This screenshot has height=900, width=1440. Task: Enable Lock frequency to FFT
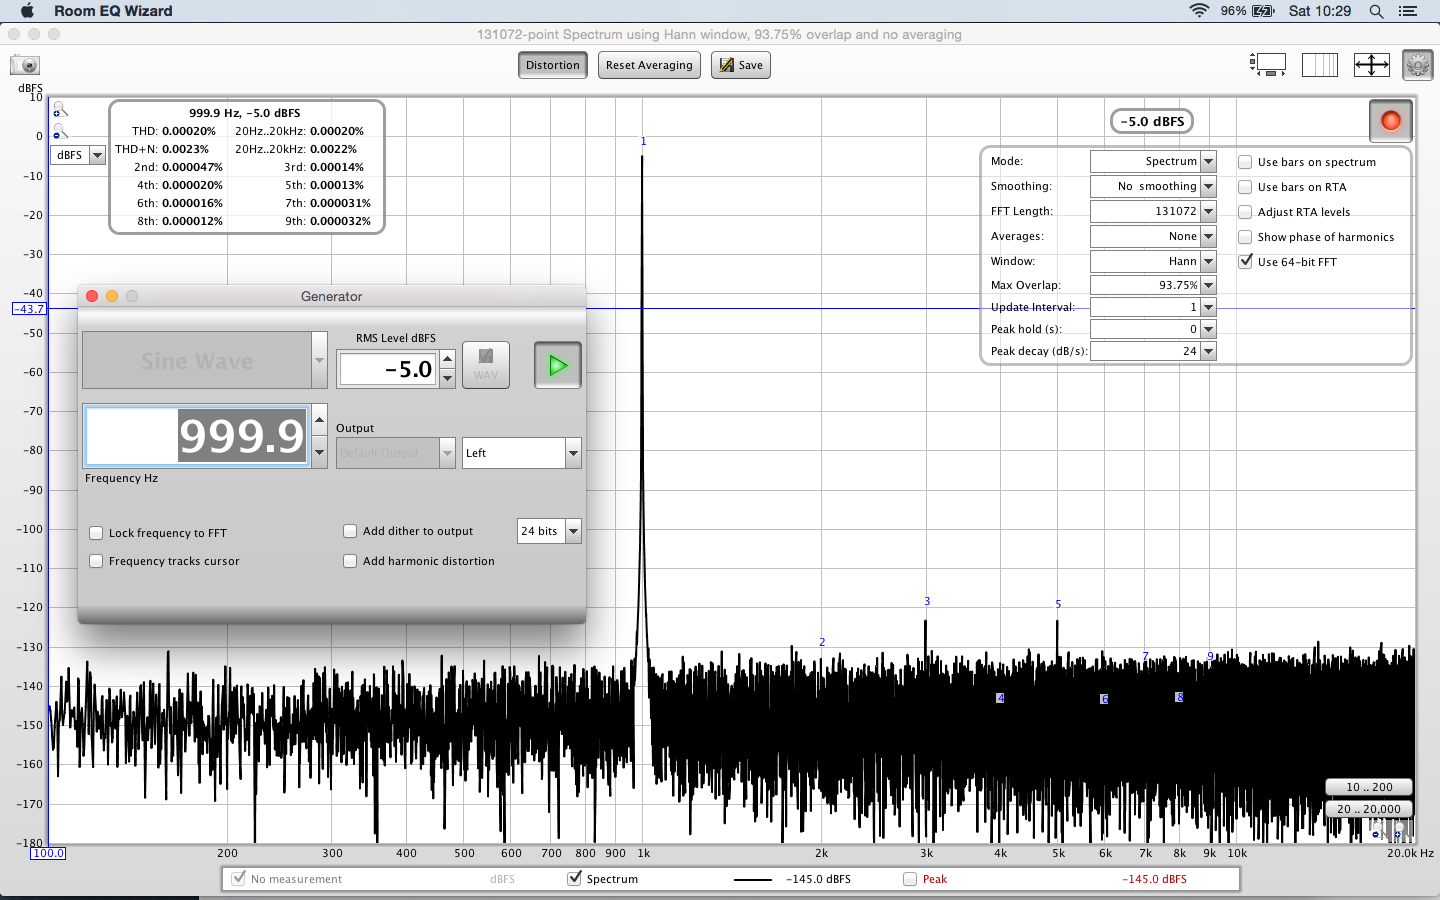[x=96, y=533]
